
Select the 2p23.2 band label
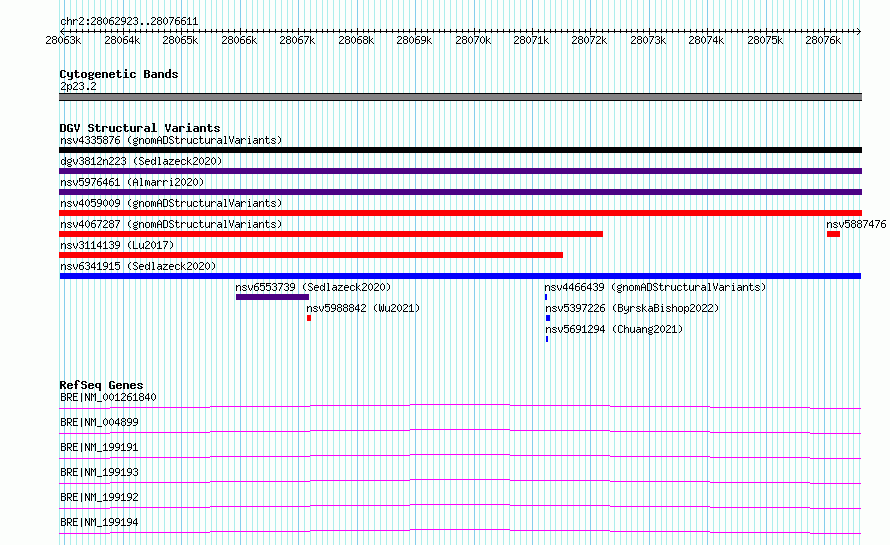[x=78, y=86]
